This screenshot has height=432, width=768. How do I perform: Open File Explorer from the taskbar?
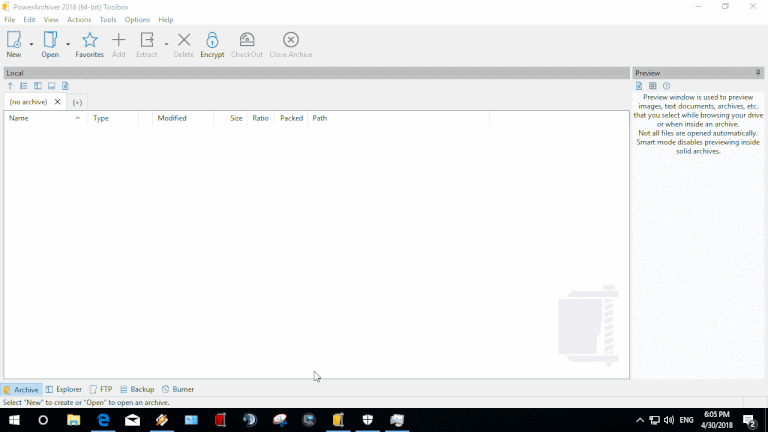pyautogui.click(x=73, y=420)
